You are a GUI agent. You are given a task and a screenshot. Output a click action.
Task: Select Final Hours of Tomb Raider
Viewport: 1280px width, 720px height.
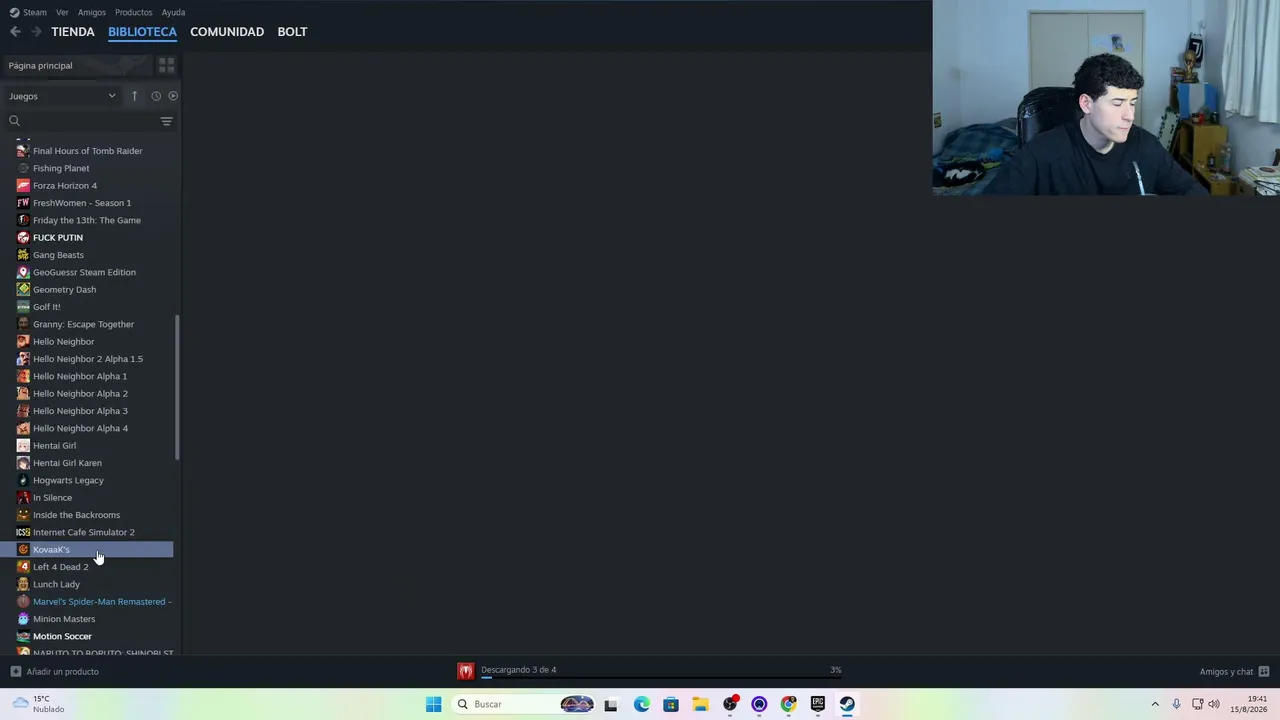point(89,151)
